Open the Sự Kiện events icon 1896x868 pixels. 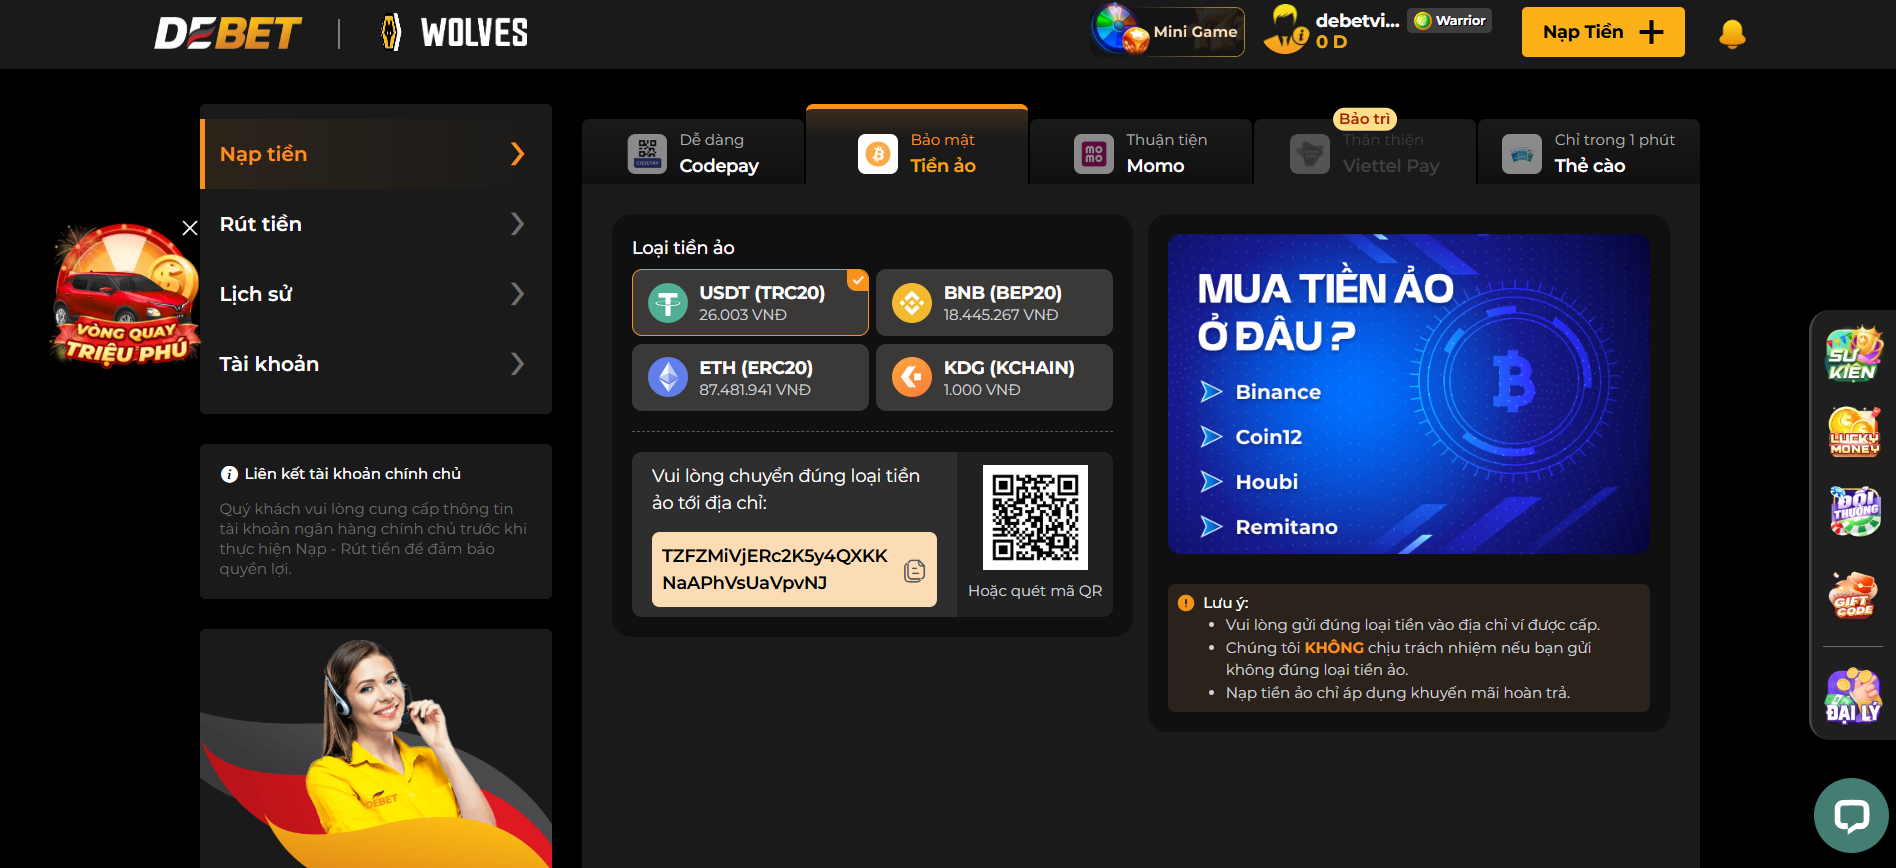click(x=1854, y=354)
